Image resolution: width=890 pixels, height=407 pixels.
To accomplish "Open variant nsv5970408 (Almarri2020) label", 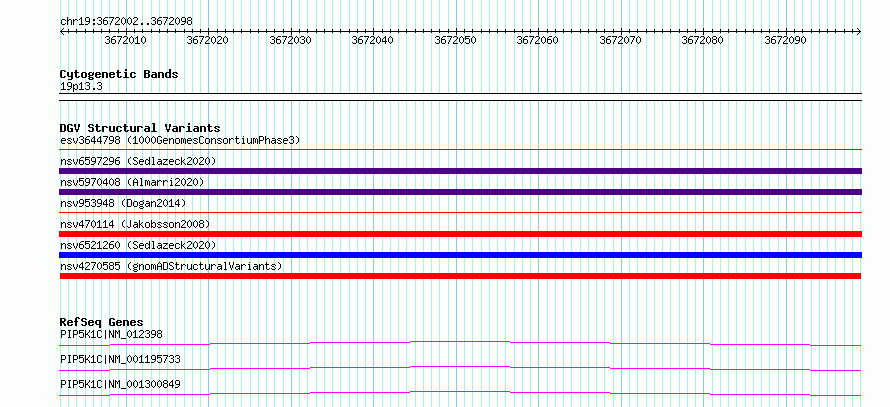I will pyautogui.click(x=132, y=182).
